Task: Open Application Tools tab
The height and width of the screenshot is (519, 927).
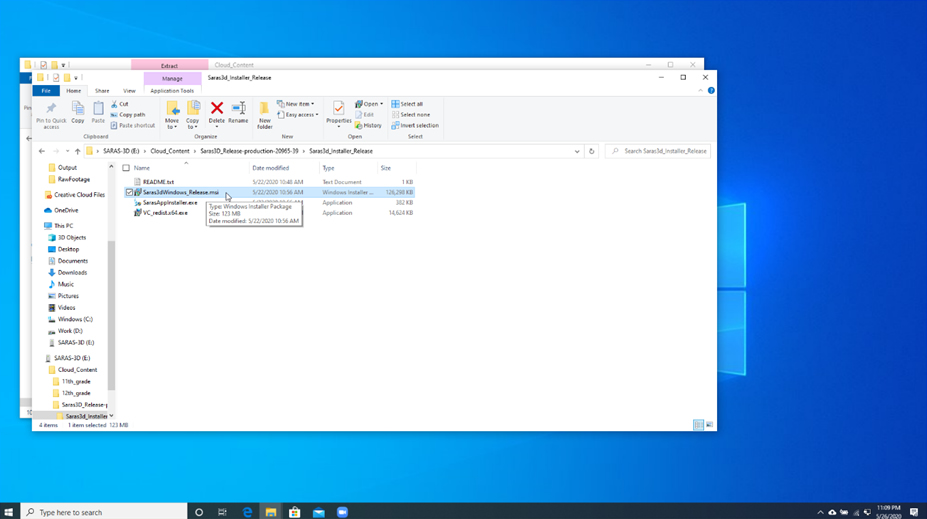Action: point(172,91)
